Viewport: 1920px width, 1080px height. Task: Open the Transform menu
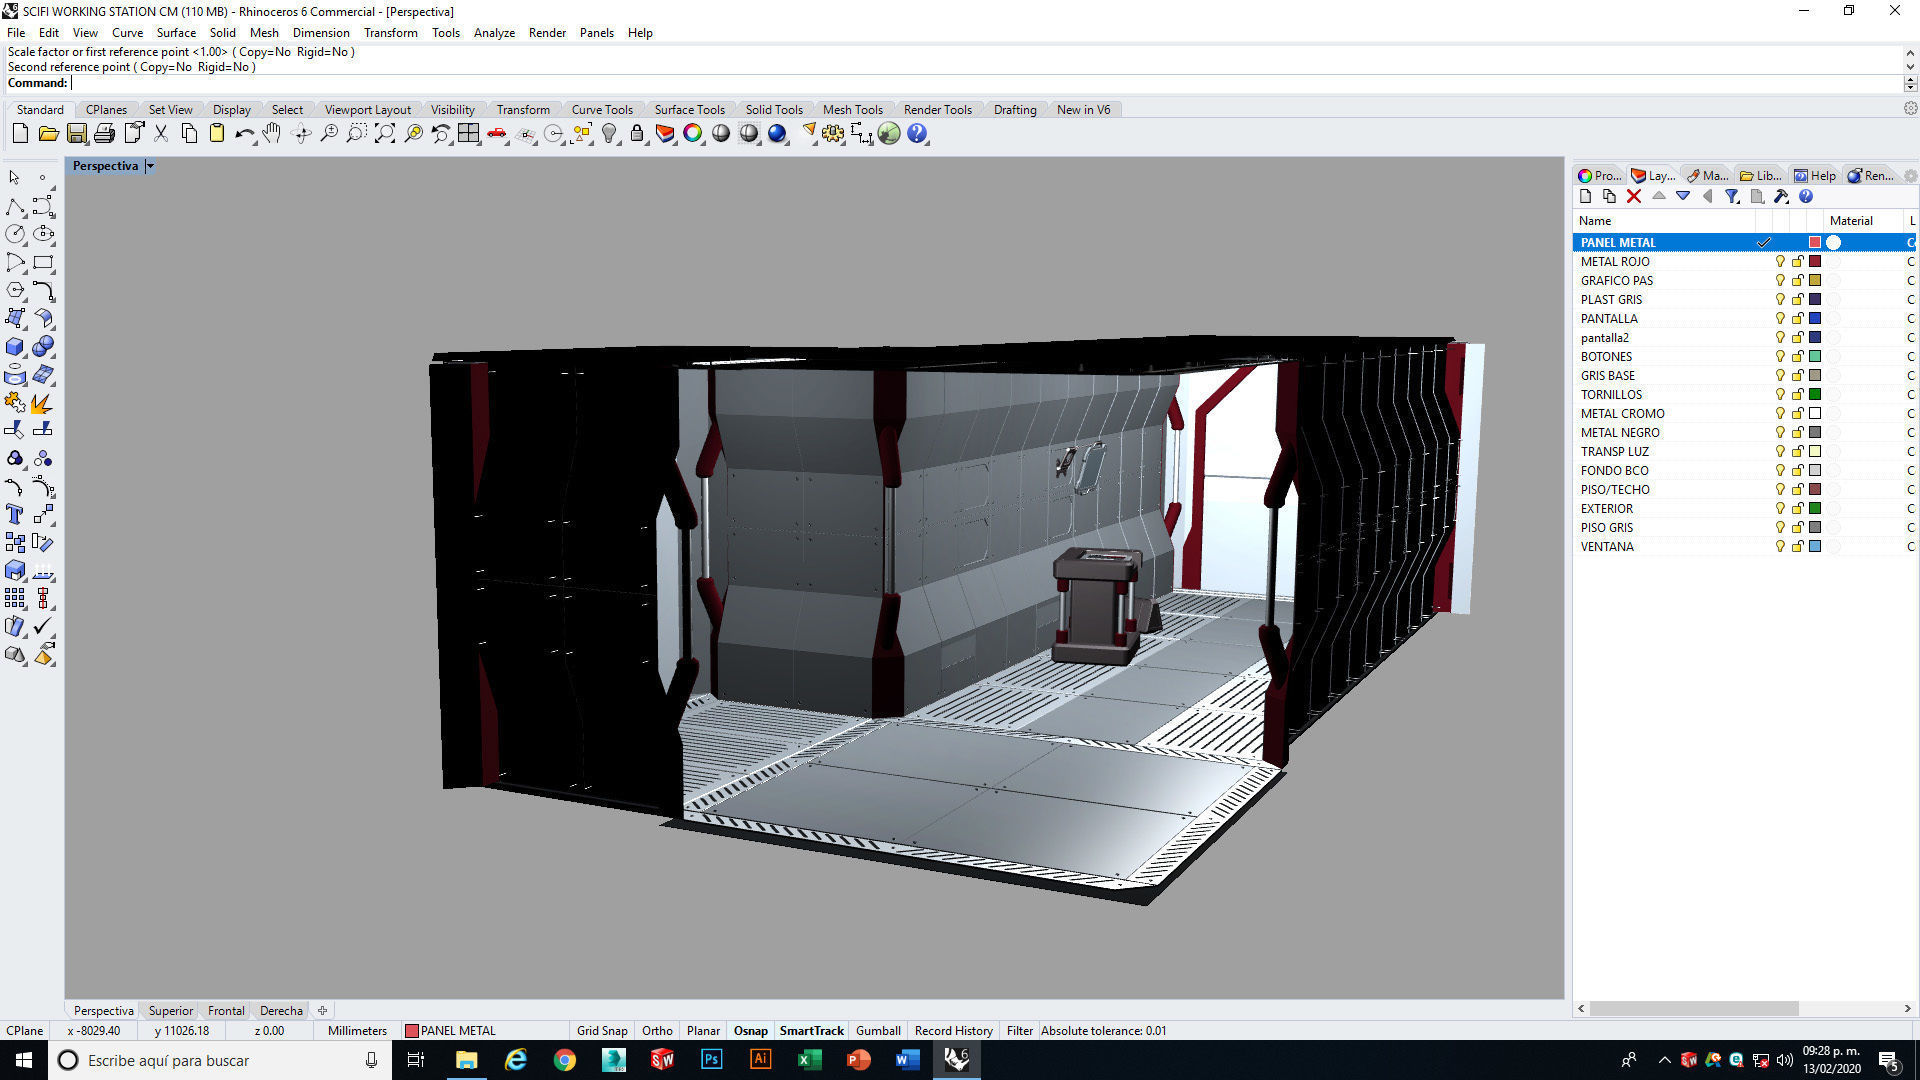(390, 33)
